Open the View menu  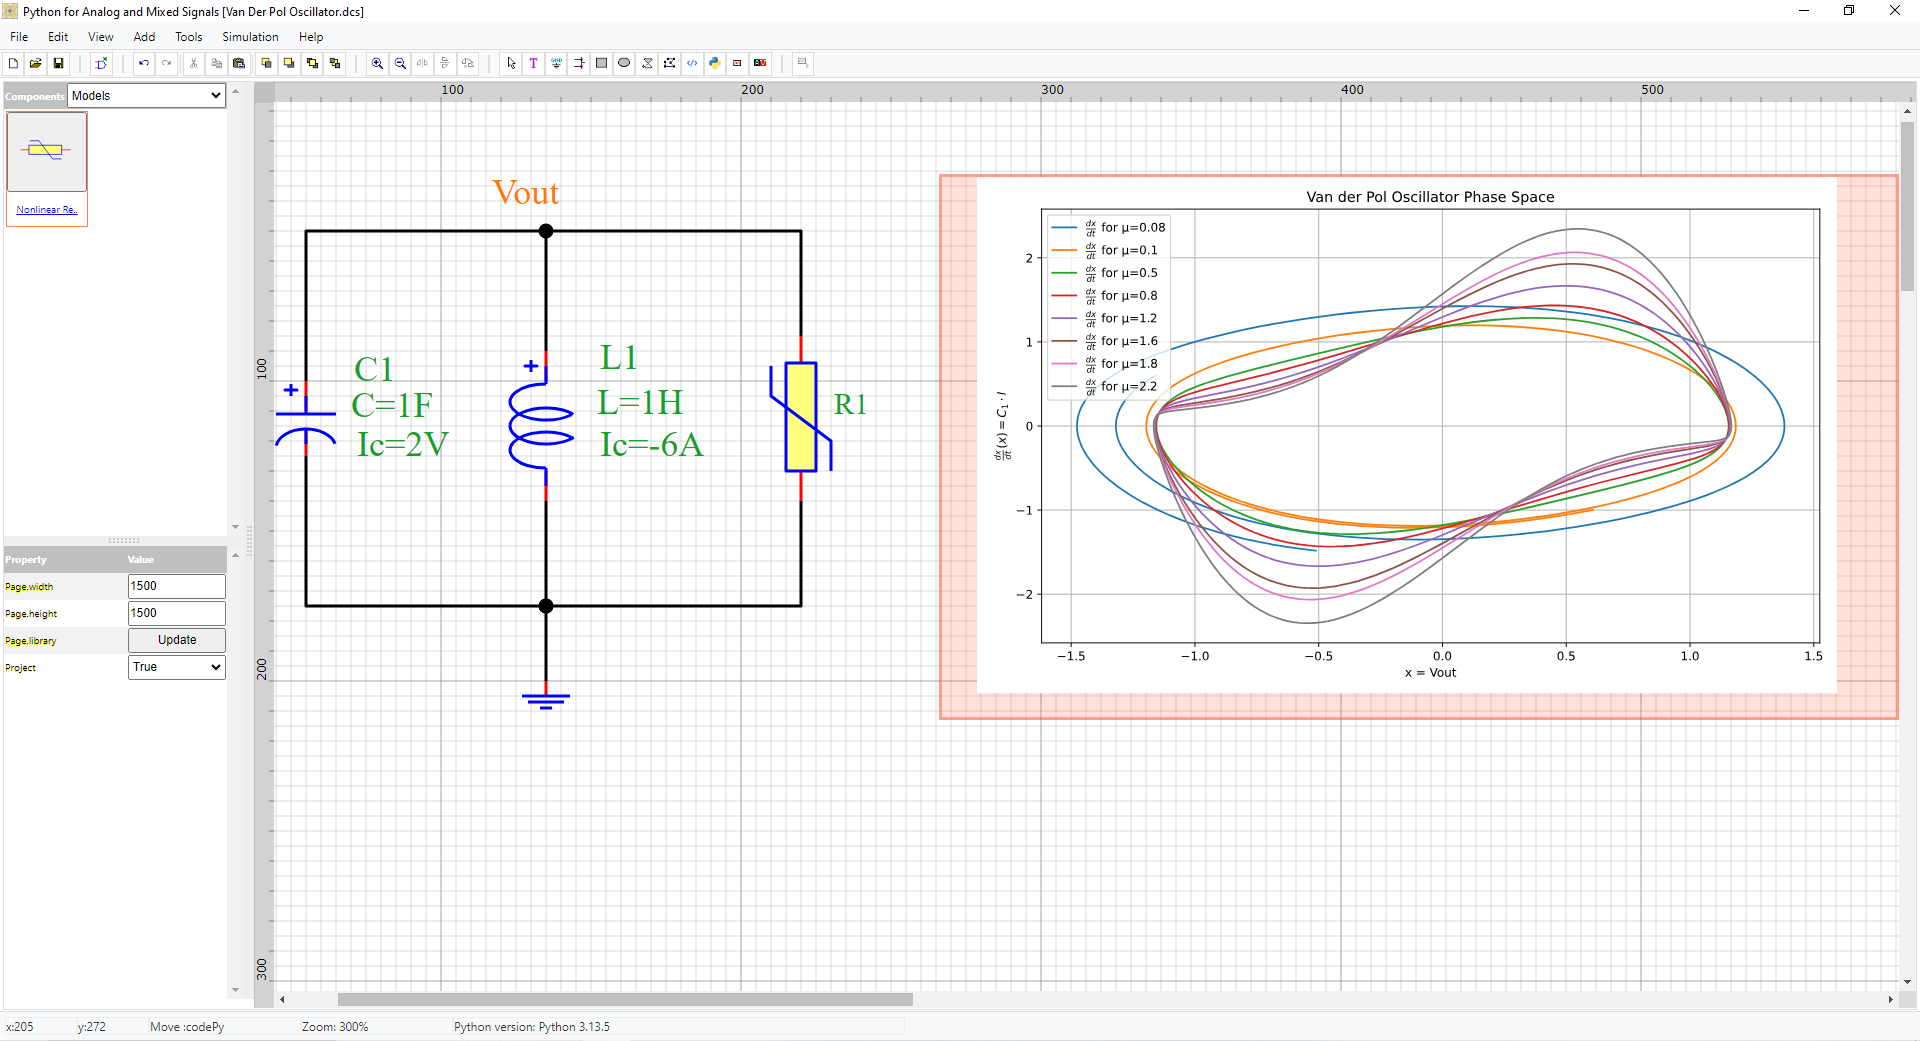click(100, 37)
